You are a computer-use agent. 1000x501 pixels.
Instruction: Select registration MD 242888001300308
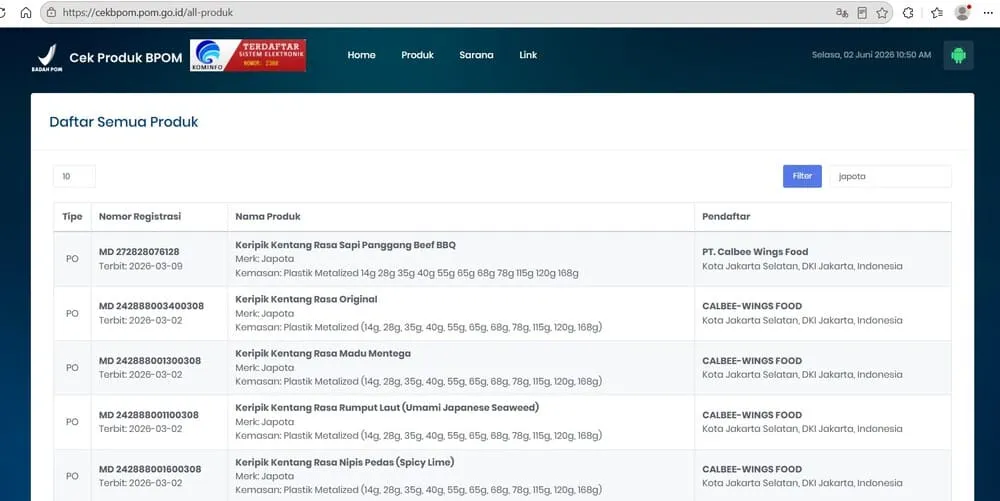coord(150,361)
